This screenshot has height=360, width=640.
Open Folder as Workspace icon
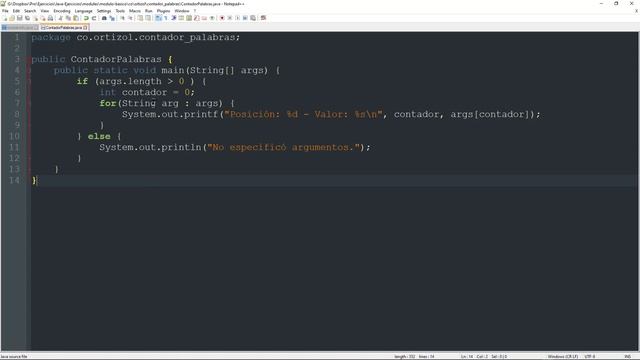pos(204,18)
